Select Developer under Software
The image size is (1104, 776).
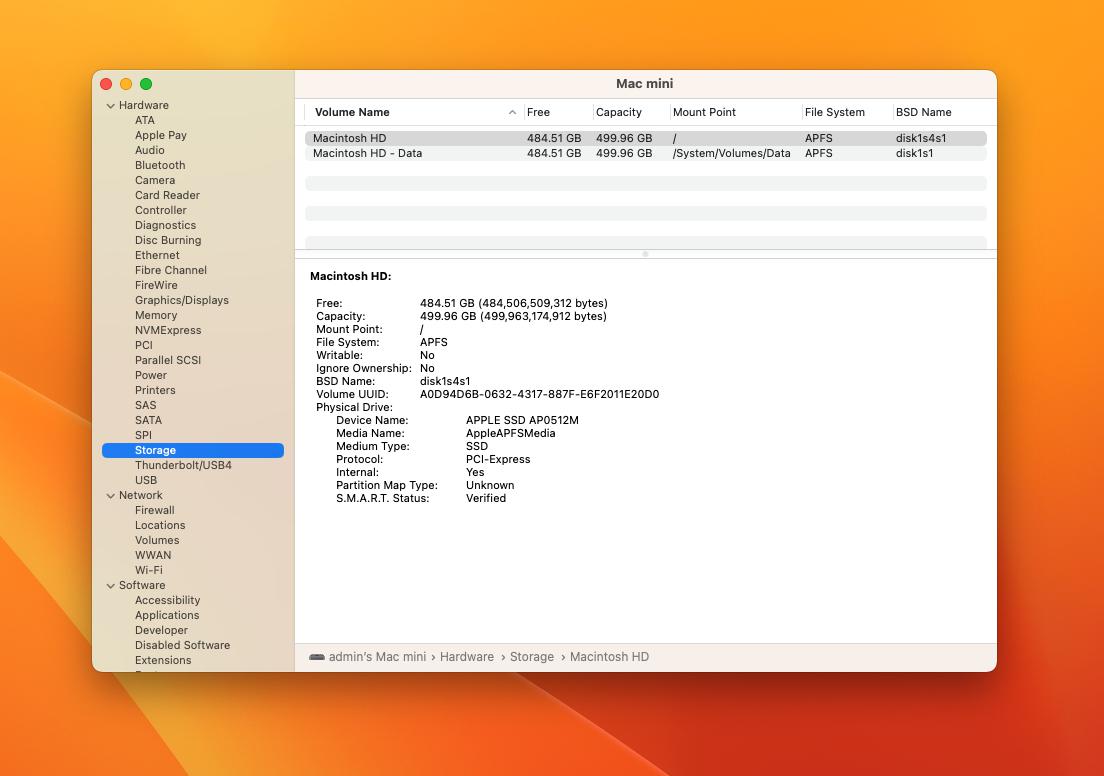tap(161, 631)
